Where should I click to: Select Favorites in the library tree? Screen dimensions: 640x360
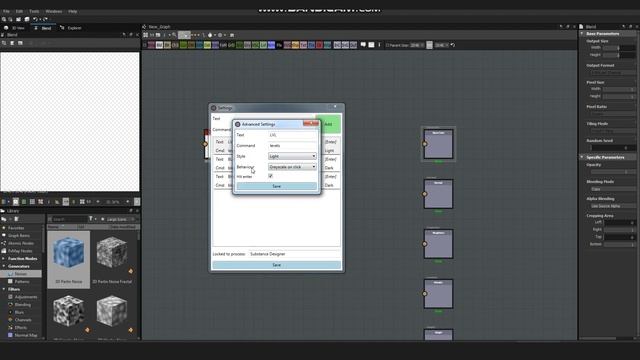(16, 228)
